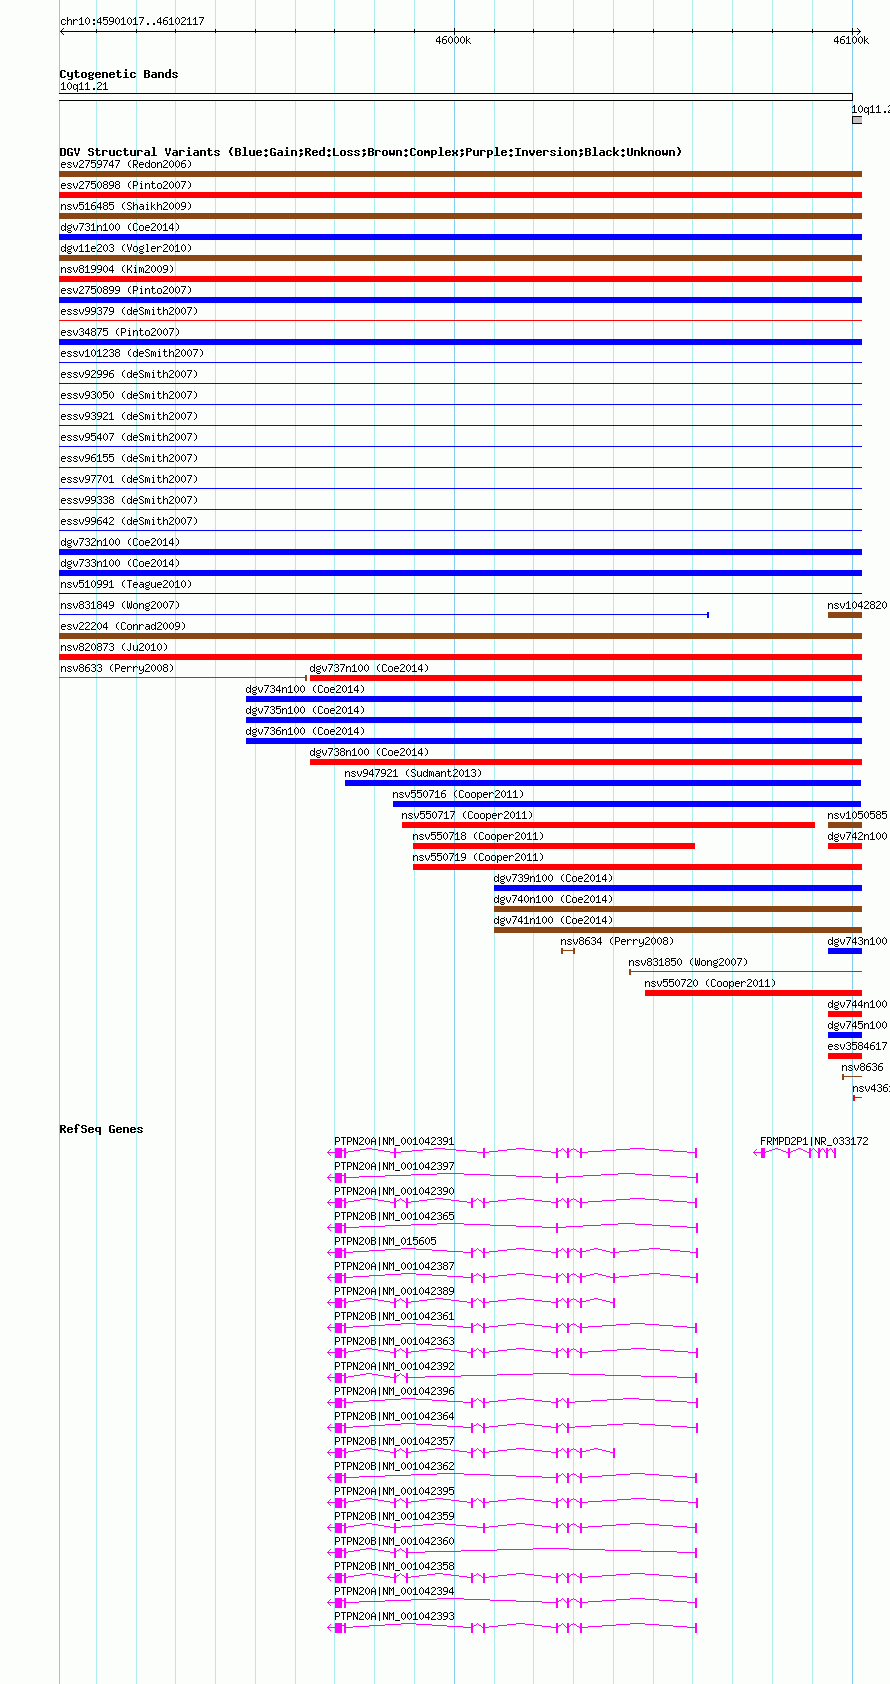The image size is (890, 1684).
Task: Open dgv737n100 (Coe2014) variant
Action: pos(369,668)
